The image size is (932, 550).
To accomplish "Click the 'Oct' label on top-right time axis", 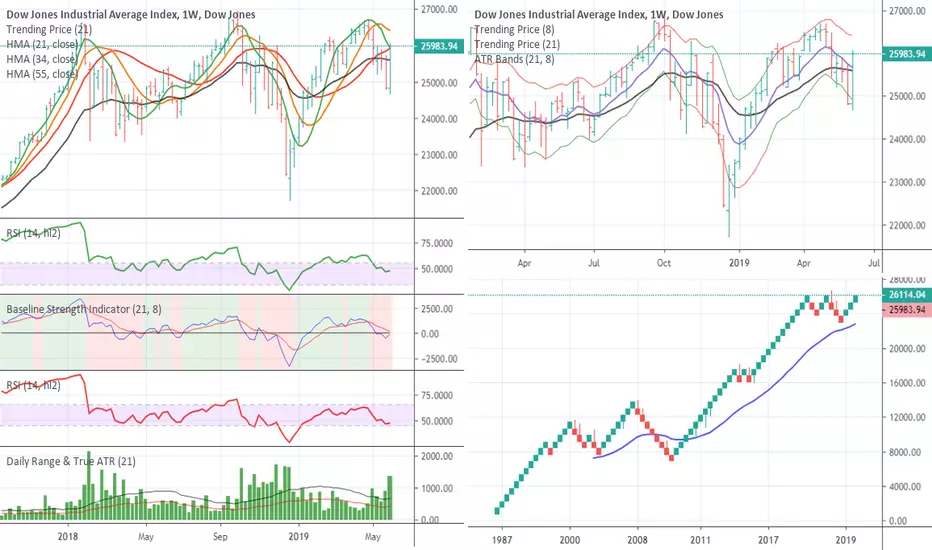I will coord(664,263).
